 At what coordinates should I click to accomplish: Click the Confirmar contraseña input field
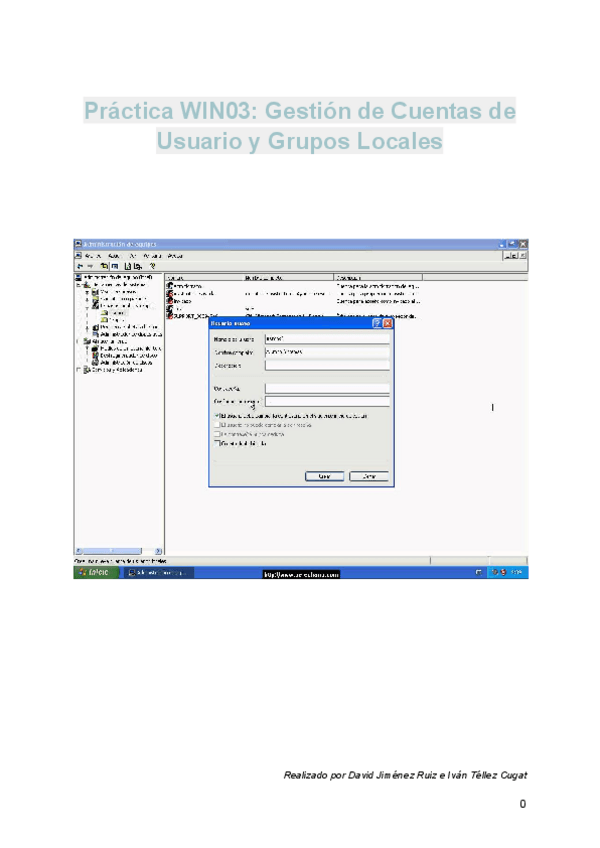coord(327,401)
